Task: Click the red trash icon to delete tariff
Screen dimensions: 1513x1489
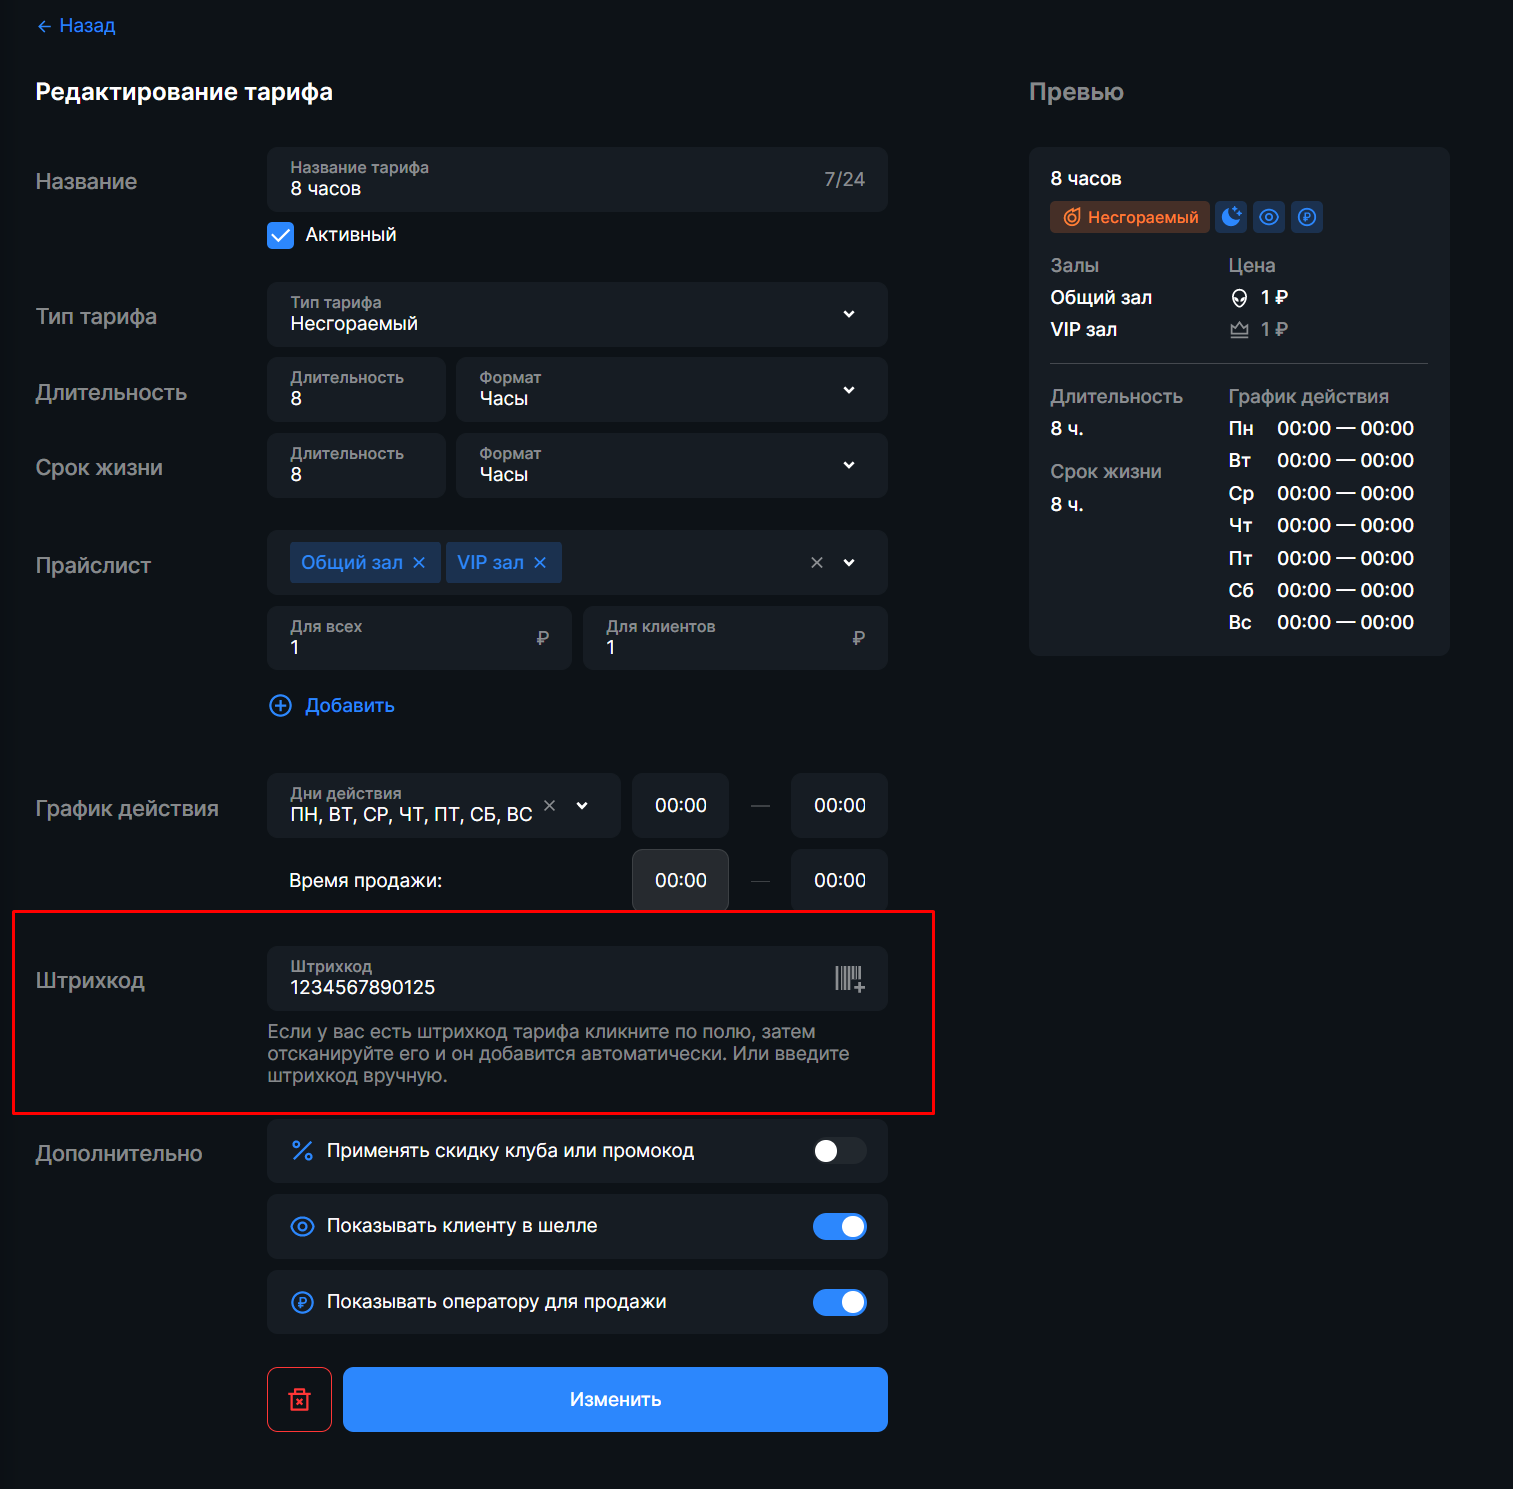Action: click(x=299, y=1399)
